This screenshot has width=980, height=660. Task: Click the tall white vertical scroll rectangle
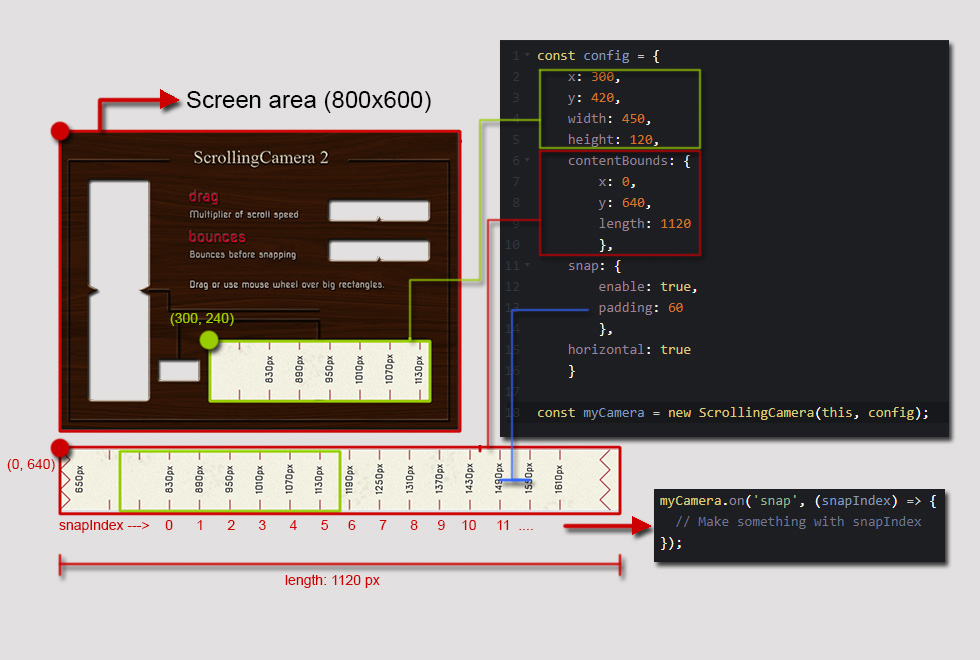click(119, 291)
